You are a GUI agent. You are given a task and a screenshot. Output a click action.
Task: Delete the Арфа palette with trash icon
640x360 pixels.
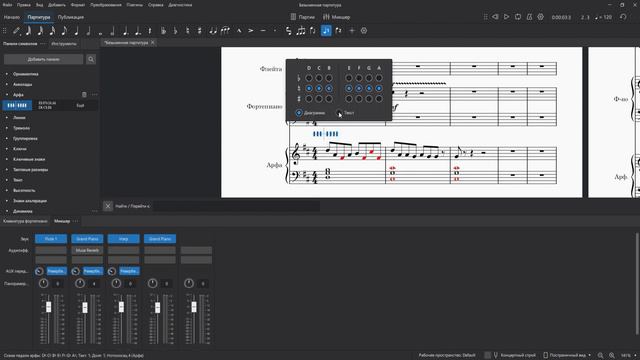tap(84, 95)
